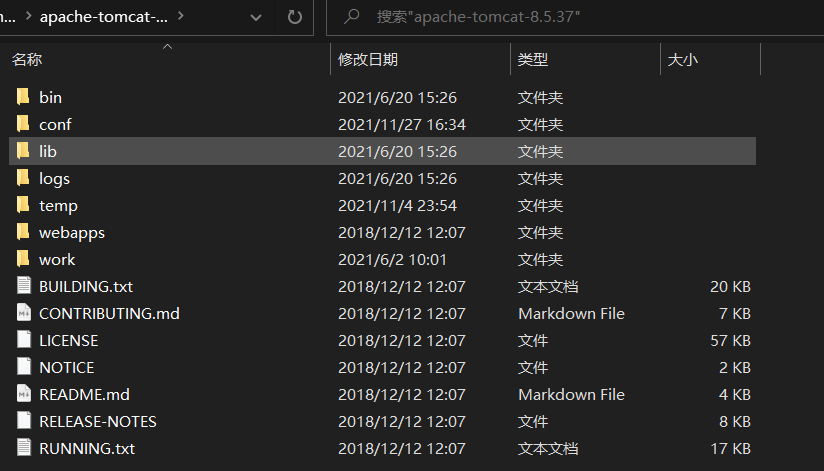Select the temp folder name
824x471 pixels.
(58, 206)
